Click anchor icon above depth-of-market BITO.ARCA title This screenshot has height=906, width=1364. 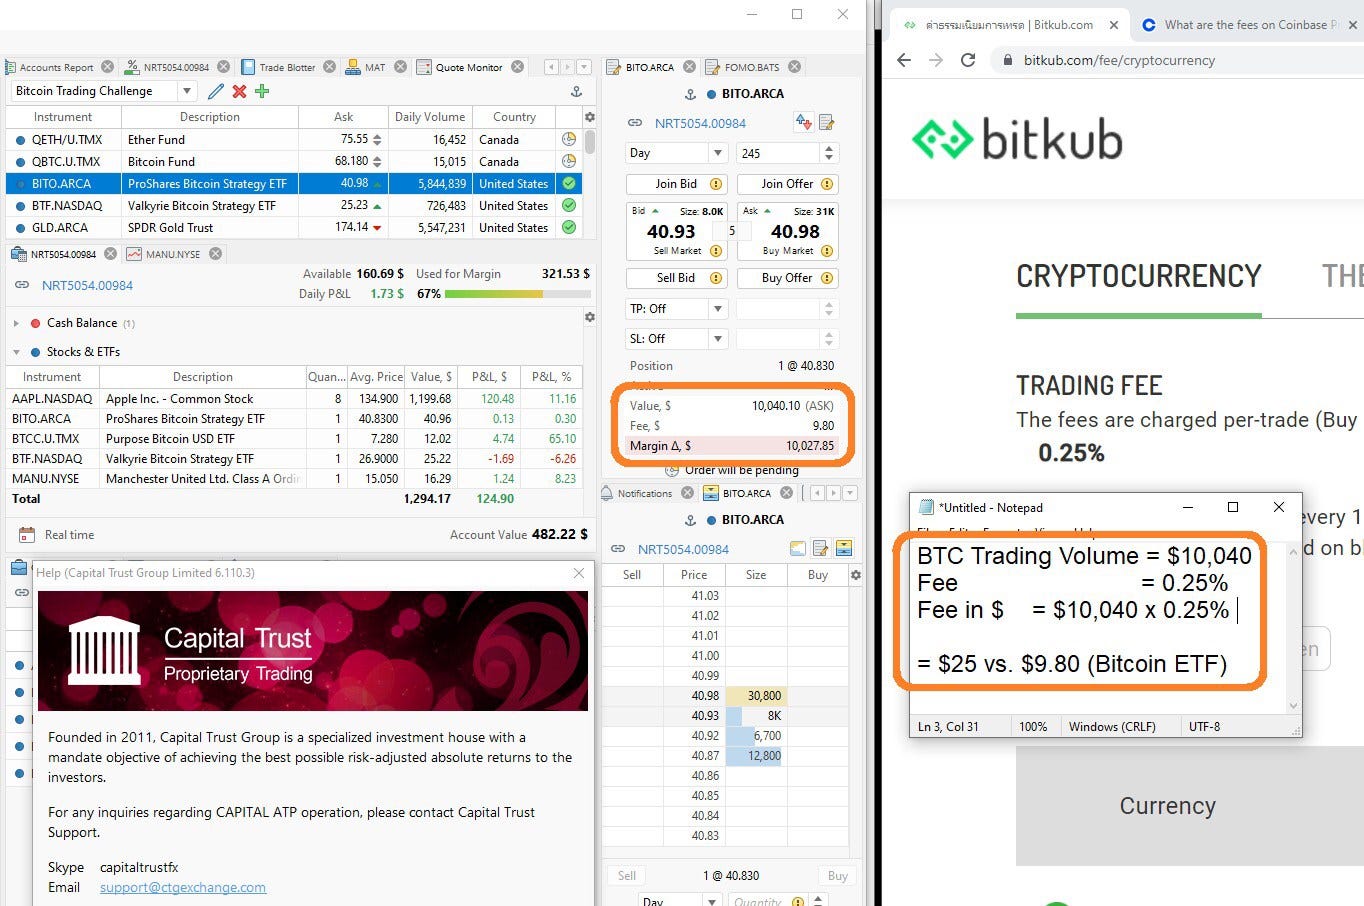pos(690,520)
